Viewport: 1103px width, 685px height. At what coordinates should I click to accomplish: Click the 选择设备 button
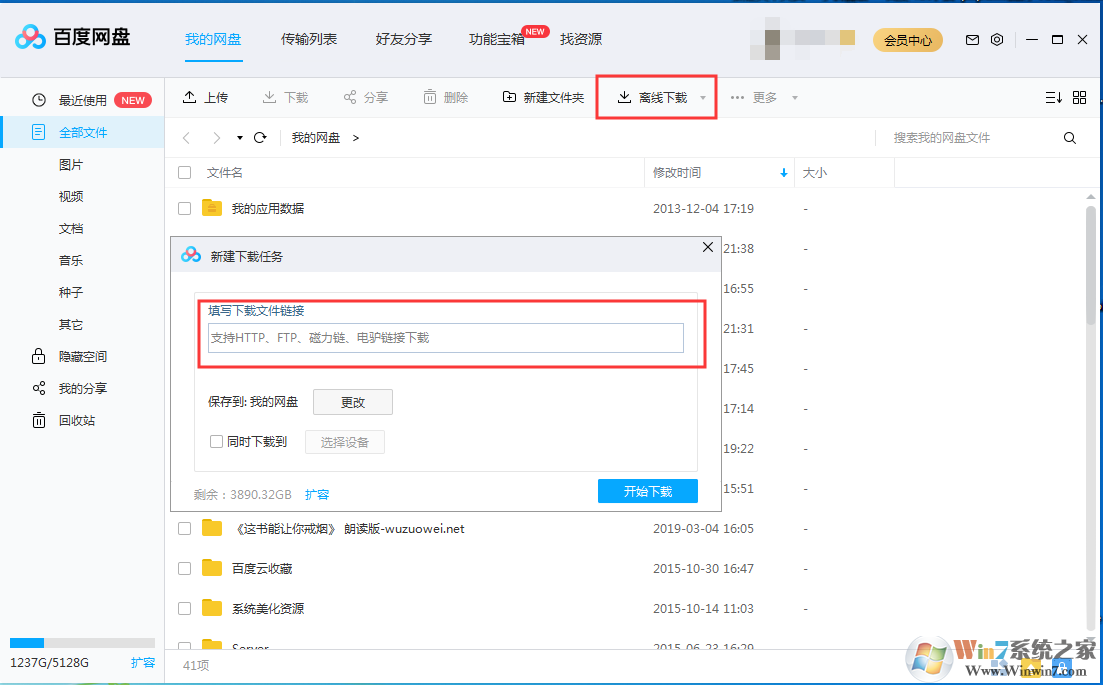[x=345, y=442]
